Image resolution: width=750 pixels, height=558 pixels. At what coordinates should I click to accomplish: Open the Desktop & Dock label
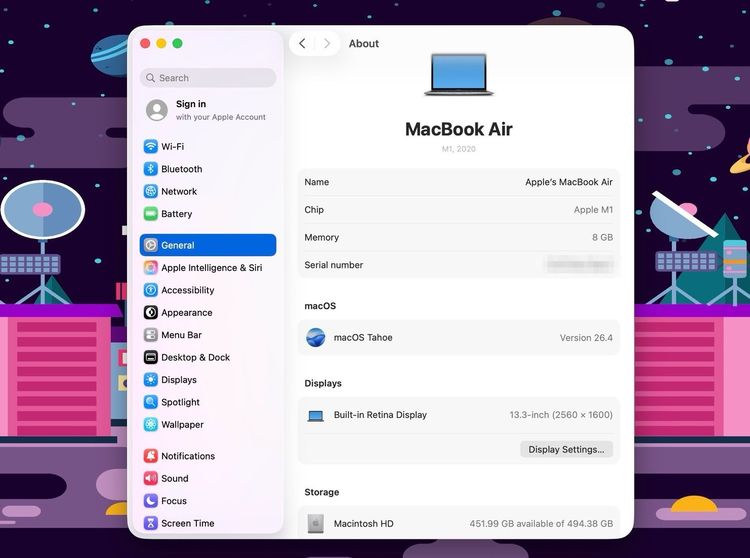point(196,357)
